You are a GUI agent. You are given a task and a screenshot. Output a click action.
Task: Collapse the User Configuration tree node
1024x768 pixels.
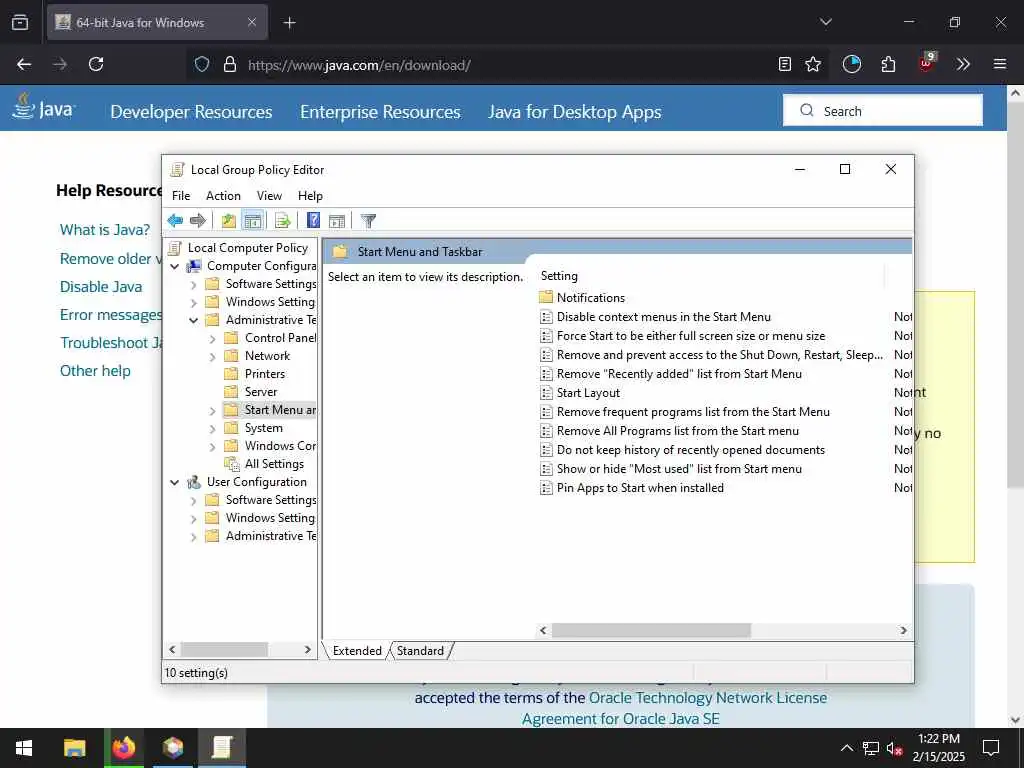tap(174, 483)
